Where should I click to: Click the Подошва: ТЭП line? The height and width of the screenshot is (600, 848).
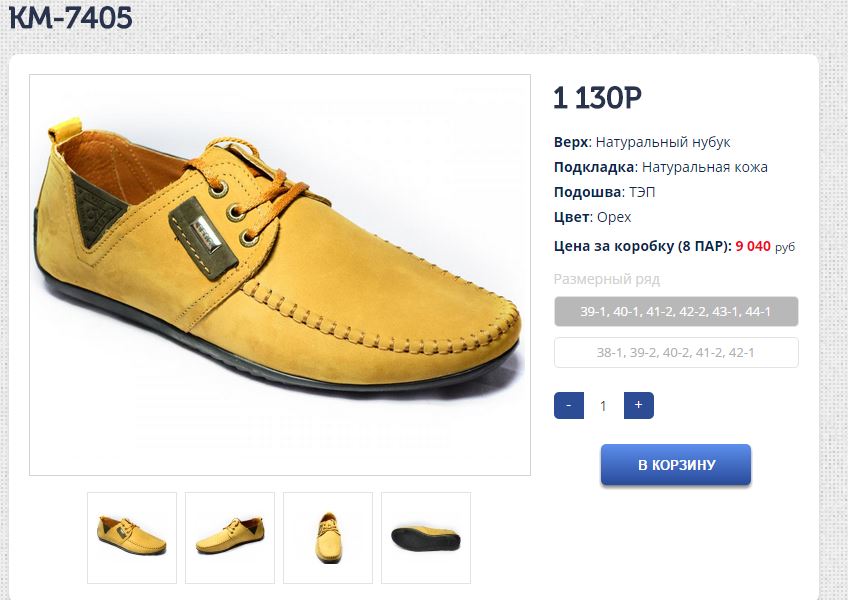tap(605, 192)
